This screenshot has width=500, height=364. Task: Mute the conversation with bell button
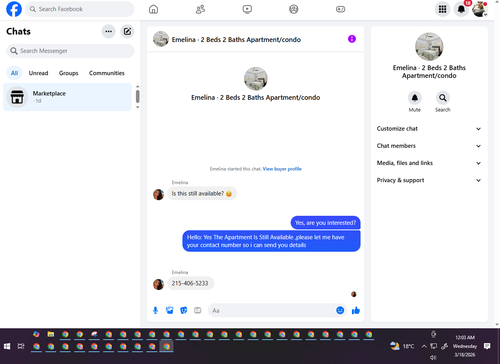415,98
